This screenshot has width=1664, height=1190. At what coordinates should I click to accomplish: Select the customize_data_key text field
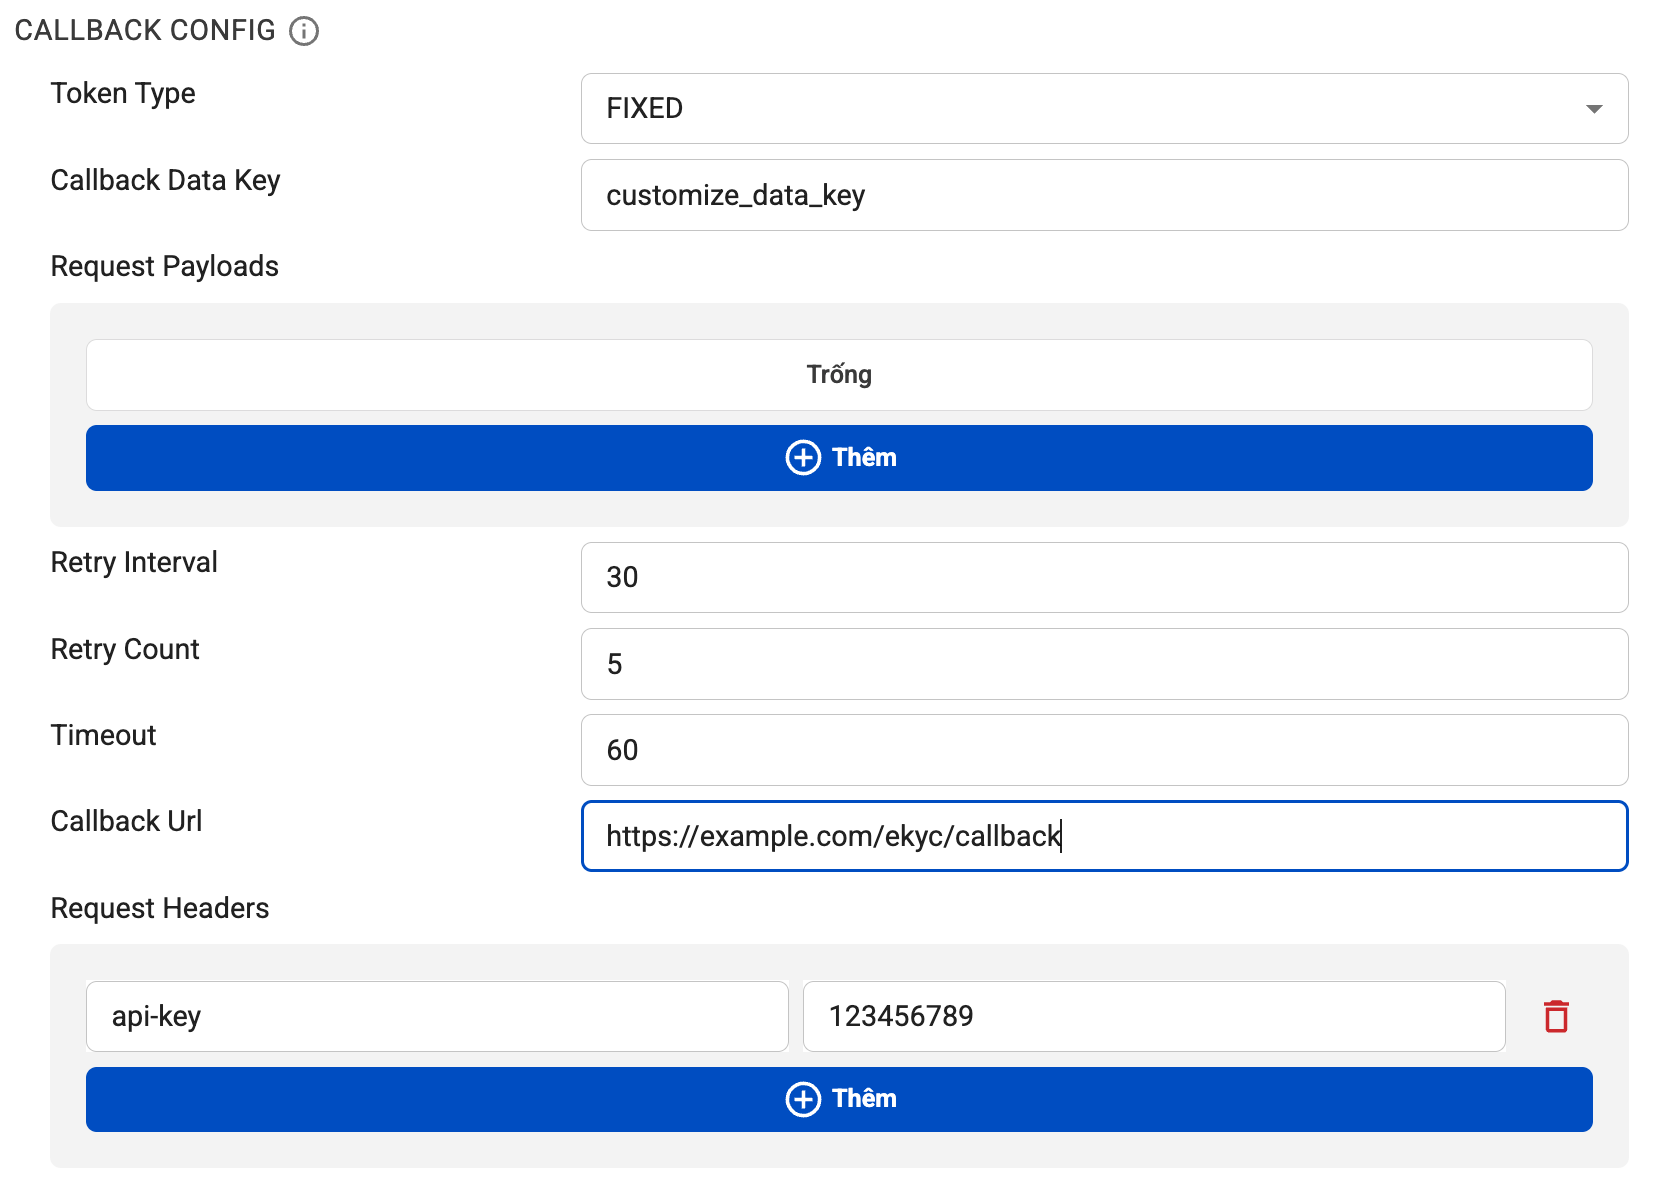click(1100, 195)
